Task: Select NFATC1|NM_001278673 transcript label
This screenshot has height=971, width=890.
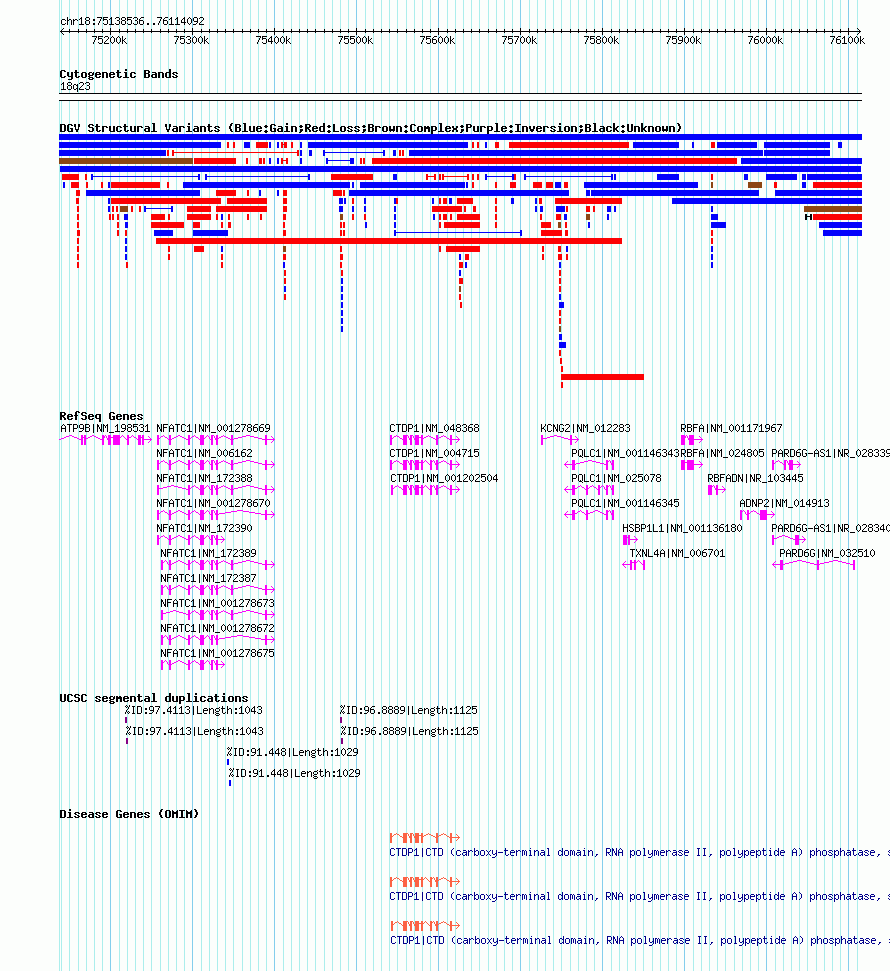Action: click(x=217, y=603)
